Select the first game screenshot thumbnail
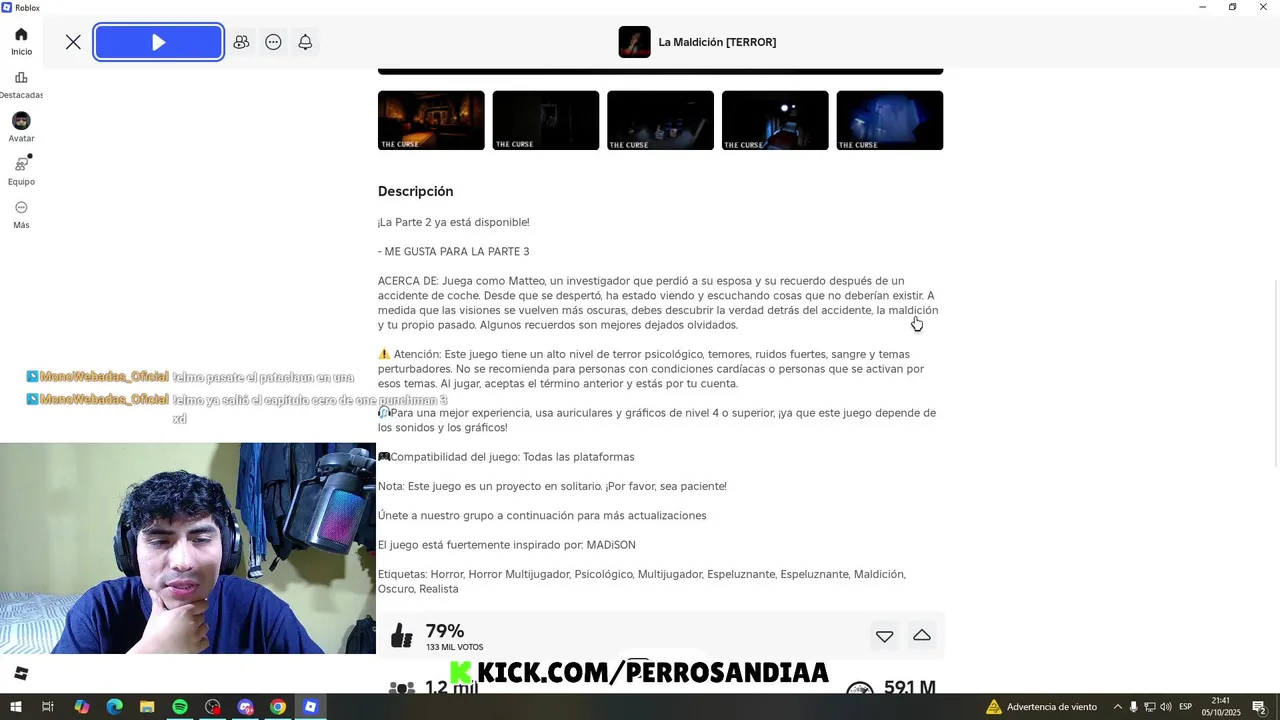1280x720 pixels. (431, 120)
